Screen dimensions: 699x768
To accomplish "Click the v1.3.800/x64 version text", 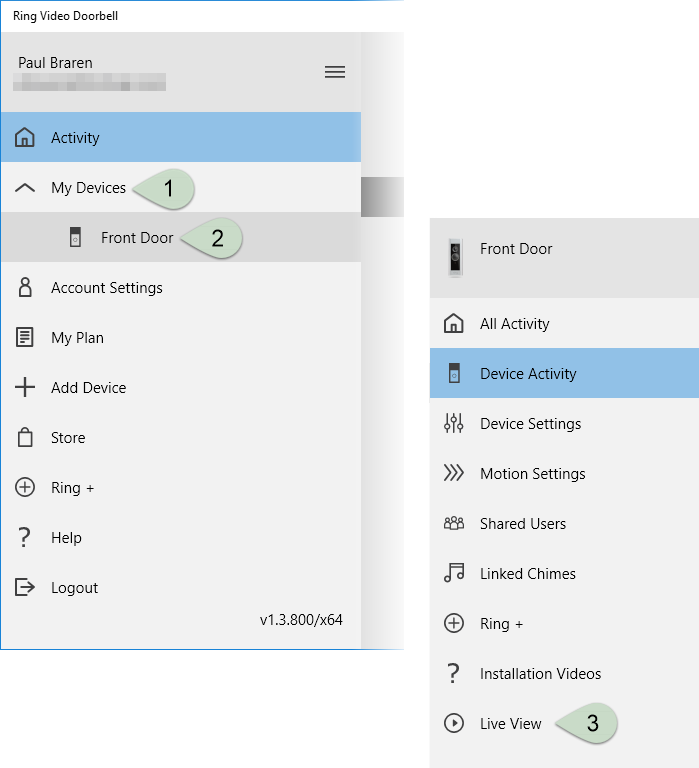I will coord(301,620).
